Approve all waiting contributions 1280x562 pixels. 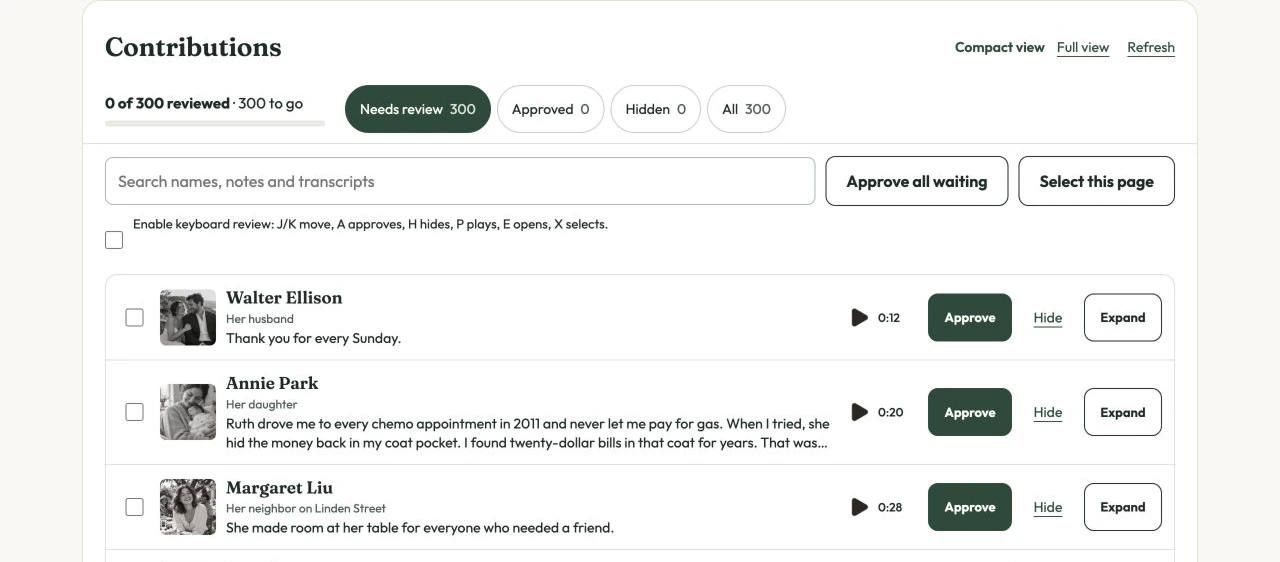(x=917, y=181)
